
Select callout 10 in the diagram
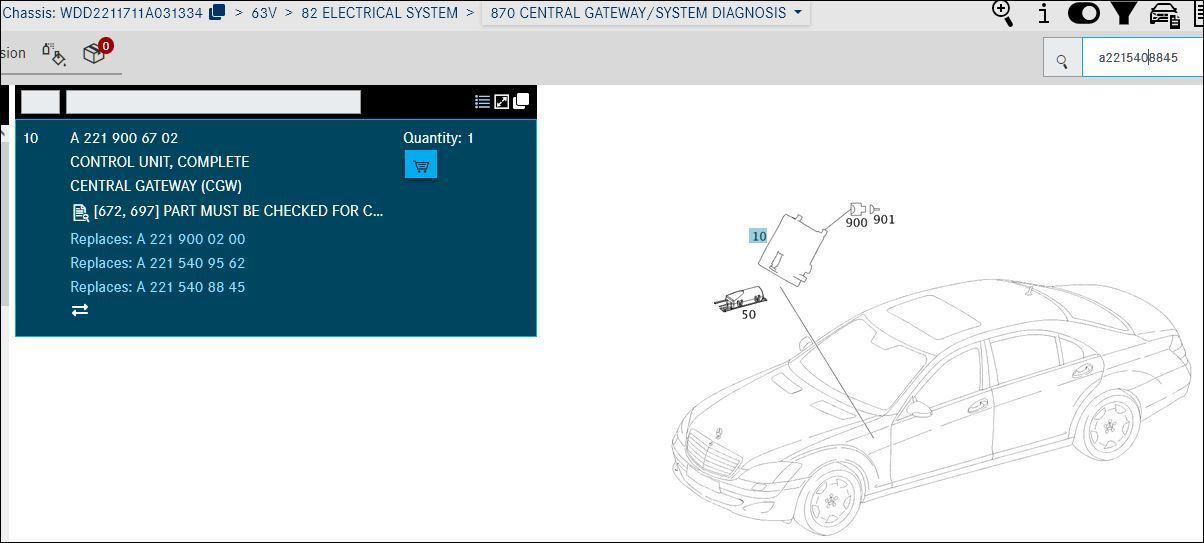(x=759, y=236)
